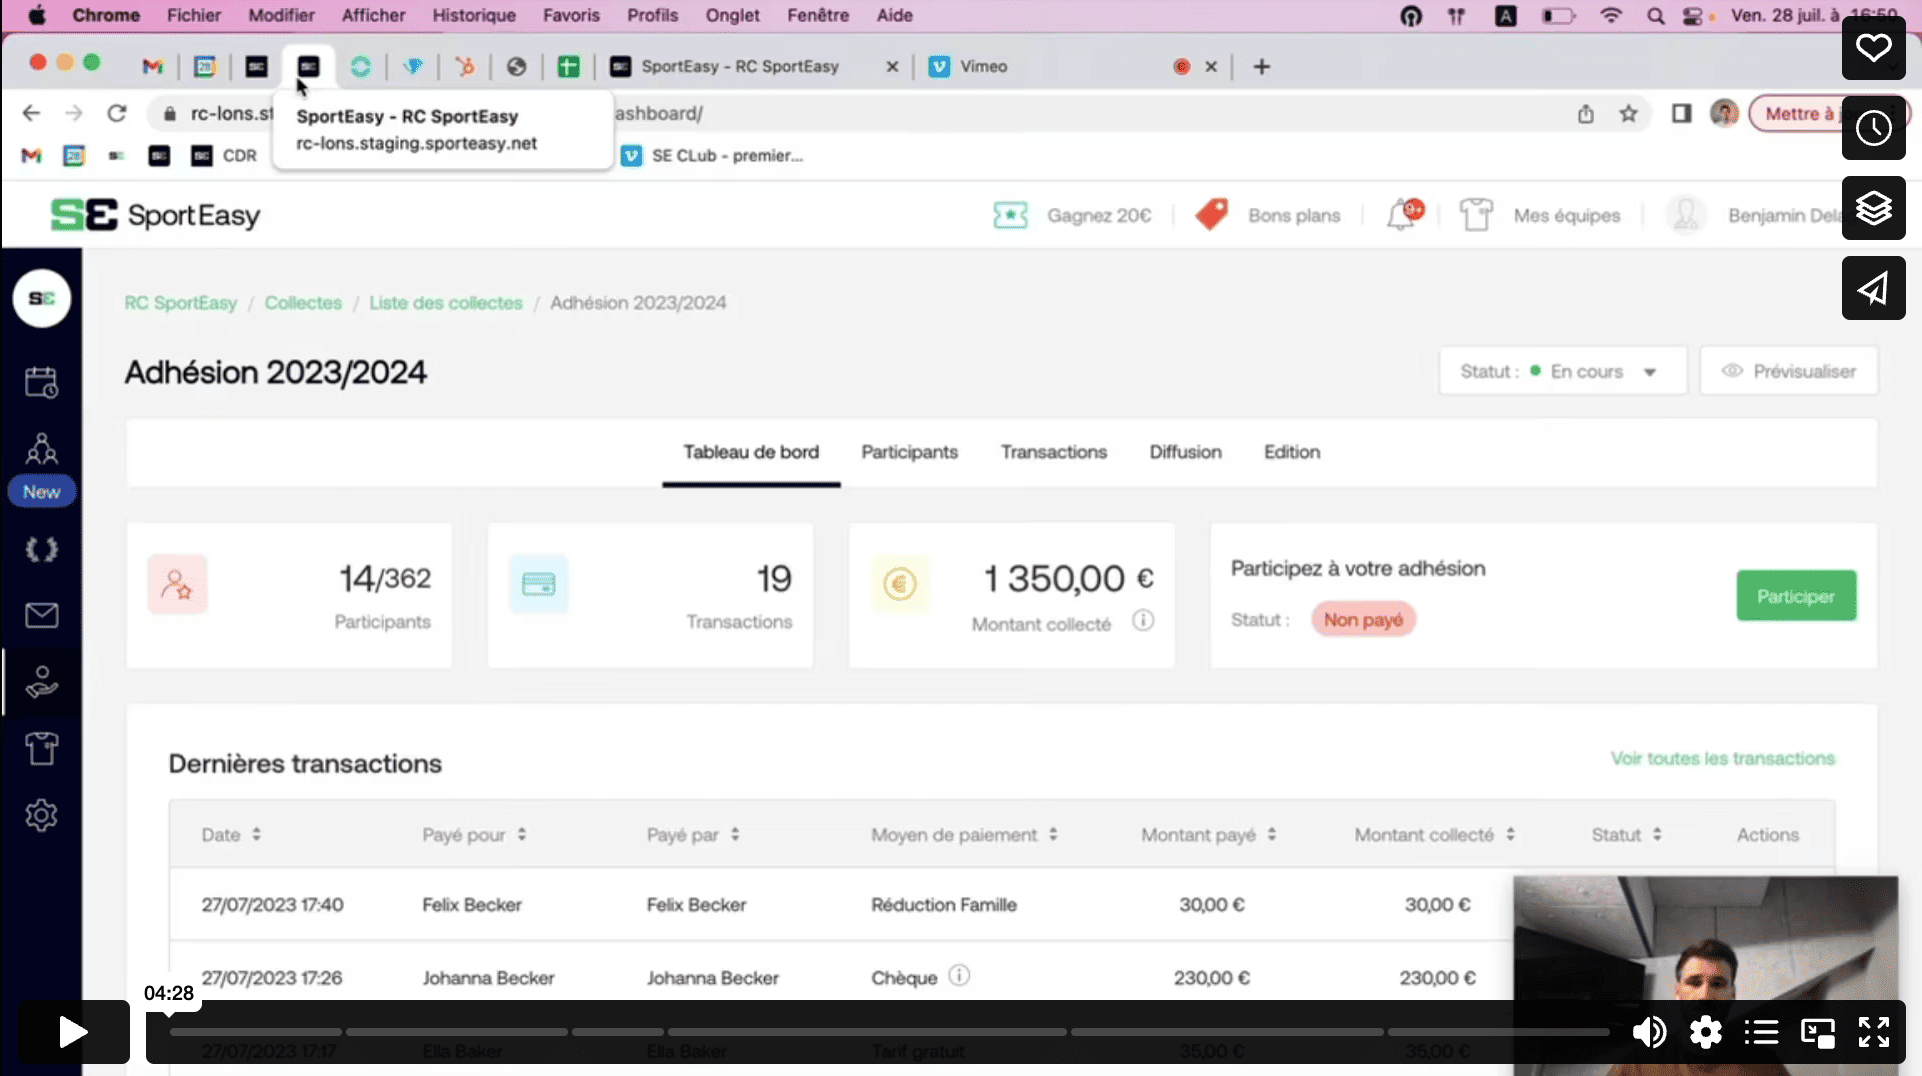
Task: Click the Vimeo share paper plane icon
Action: click(1873, 288)
